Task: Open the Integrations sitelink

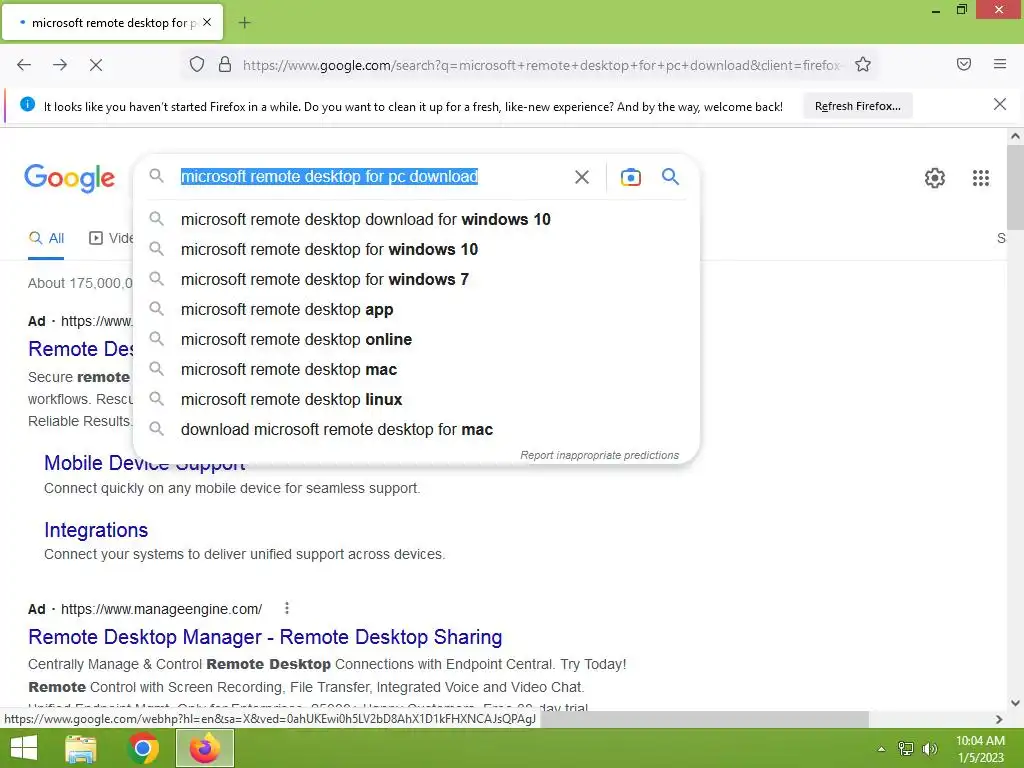Action: click(96, 530)
